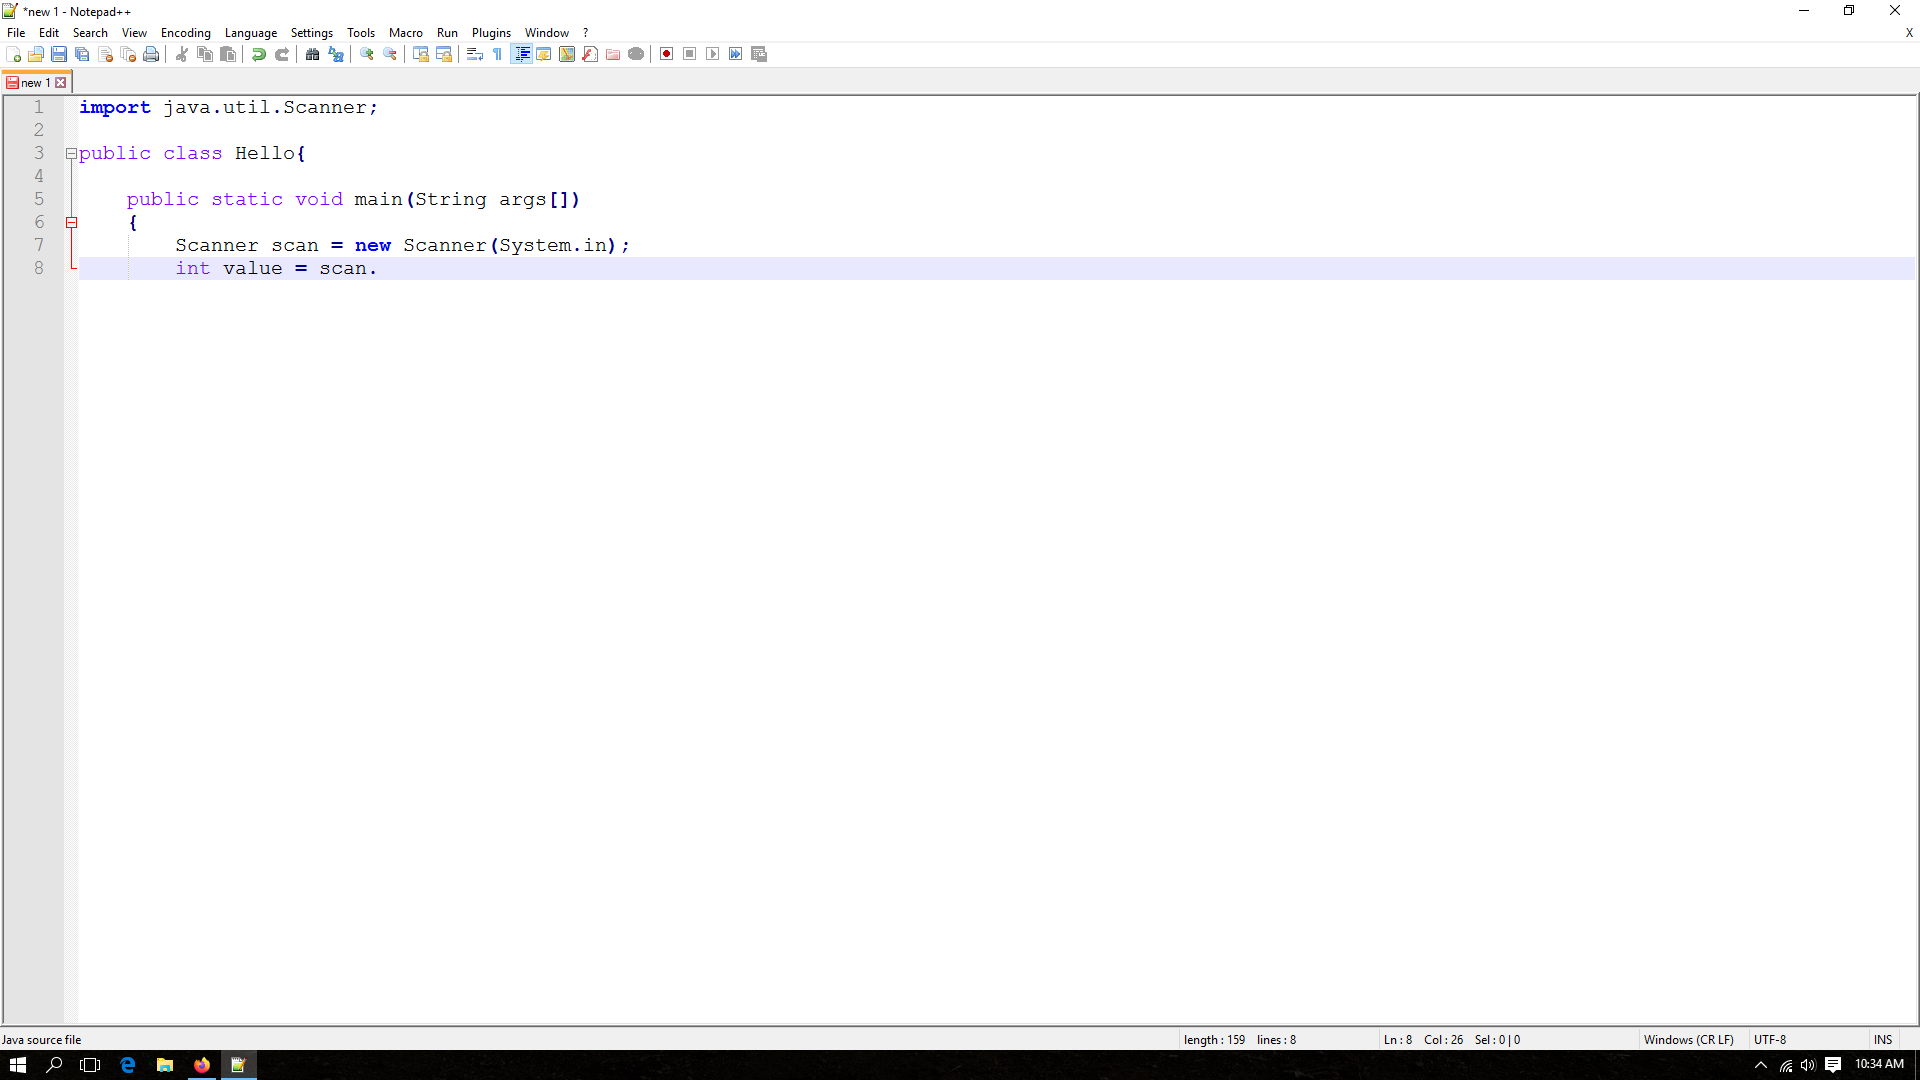Click the Save All toolbar icon
Image resolution: width=1920 pixels, height=1080 pixels.
(x=82, y=54)
